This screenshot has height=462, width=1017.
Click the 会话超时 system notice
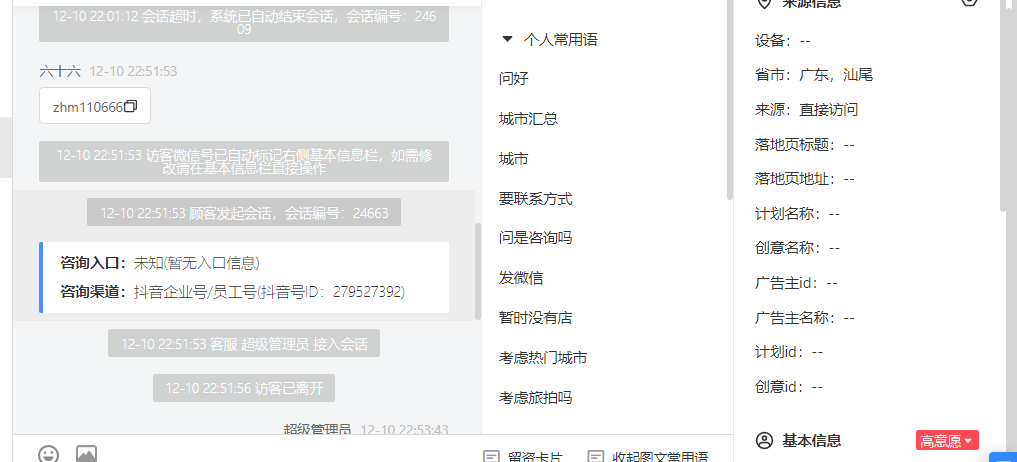244,22
